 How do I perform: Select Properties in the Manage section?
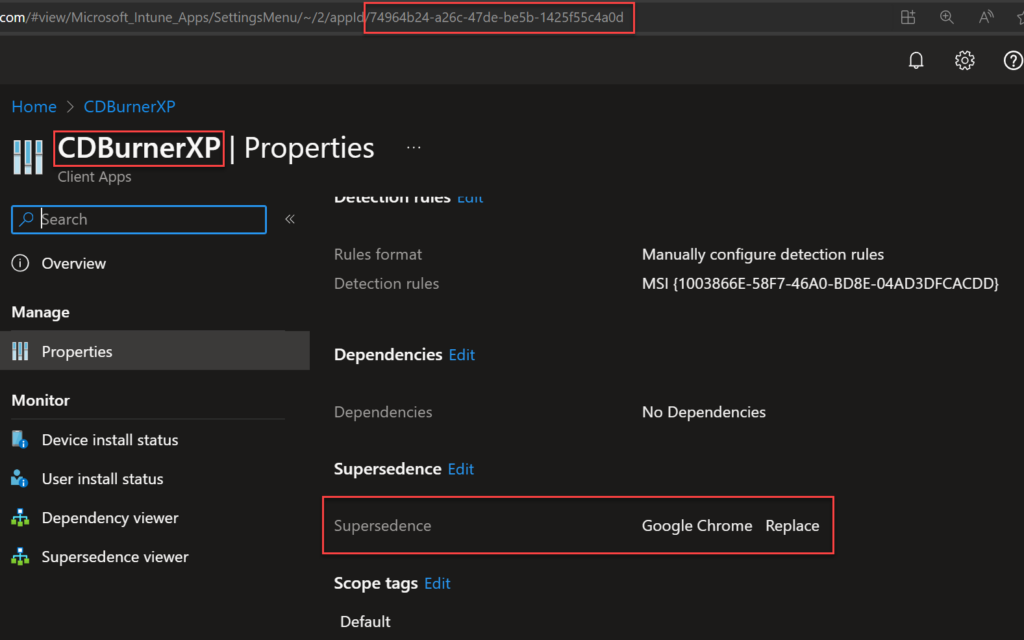click(155, 351)
